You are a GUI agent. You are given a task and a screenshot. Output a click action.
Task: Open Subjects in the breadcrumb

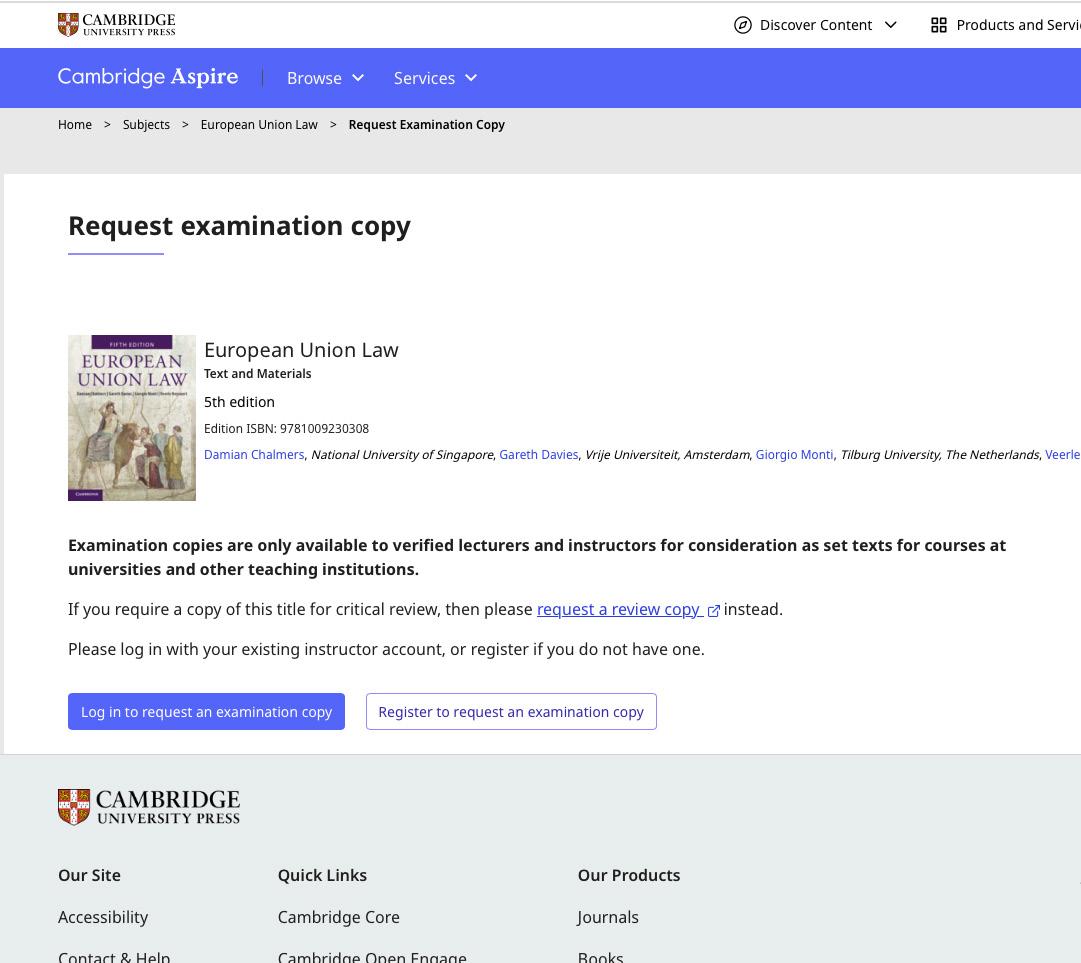(146, 125)
